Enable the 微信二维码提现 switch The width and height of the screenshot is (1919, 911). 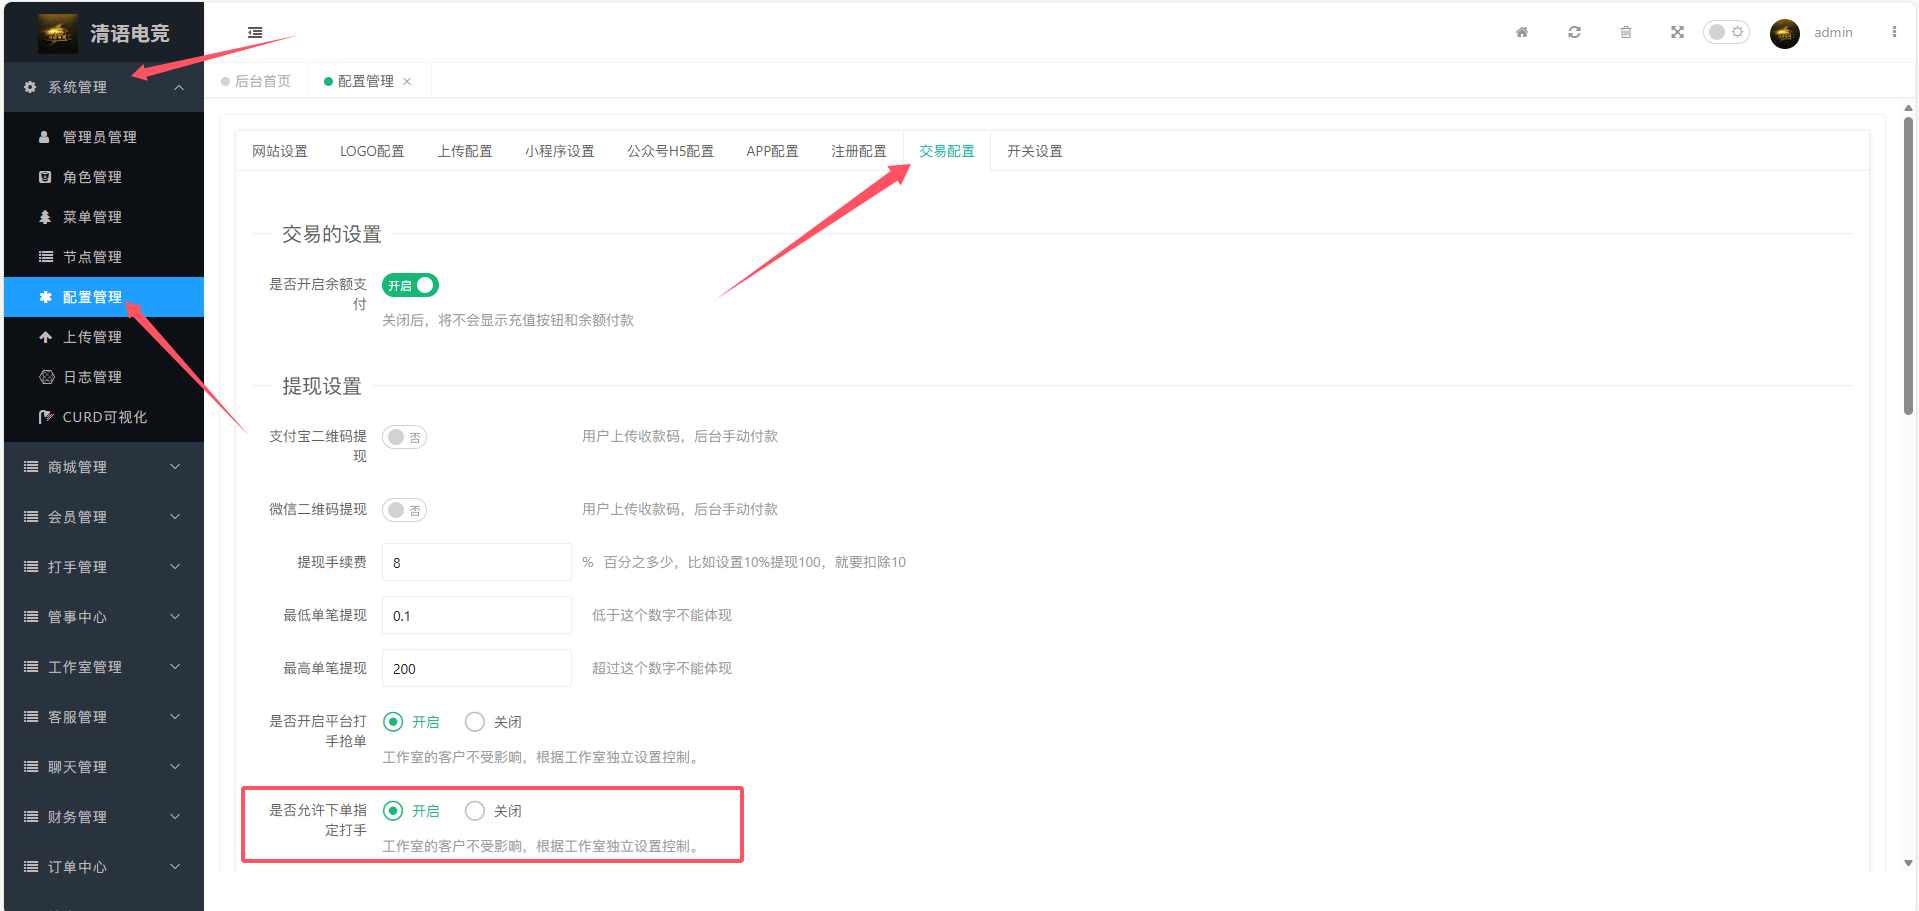[404, 510]
